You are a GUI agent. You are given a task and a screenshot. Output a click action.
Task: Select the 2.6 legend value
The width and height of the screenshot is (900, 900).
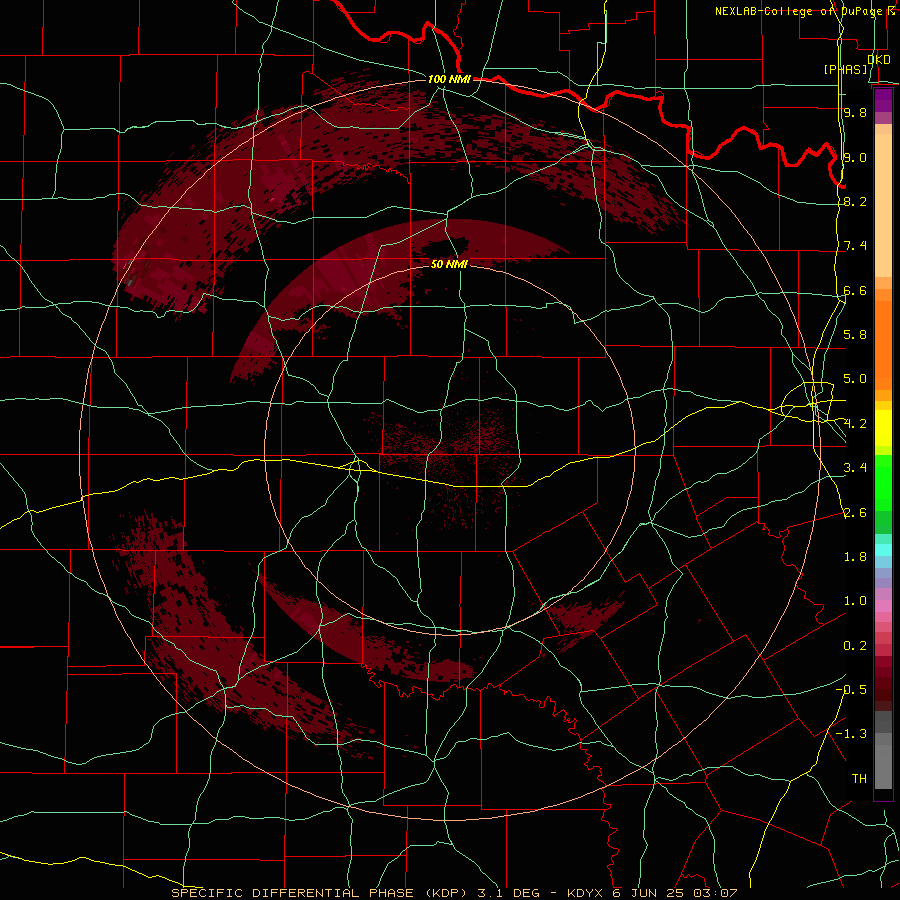855,513
